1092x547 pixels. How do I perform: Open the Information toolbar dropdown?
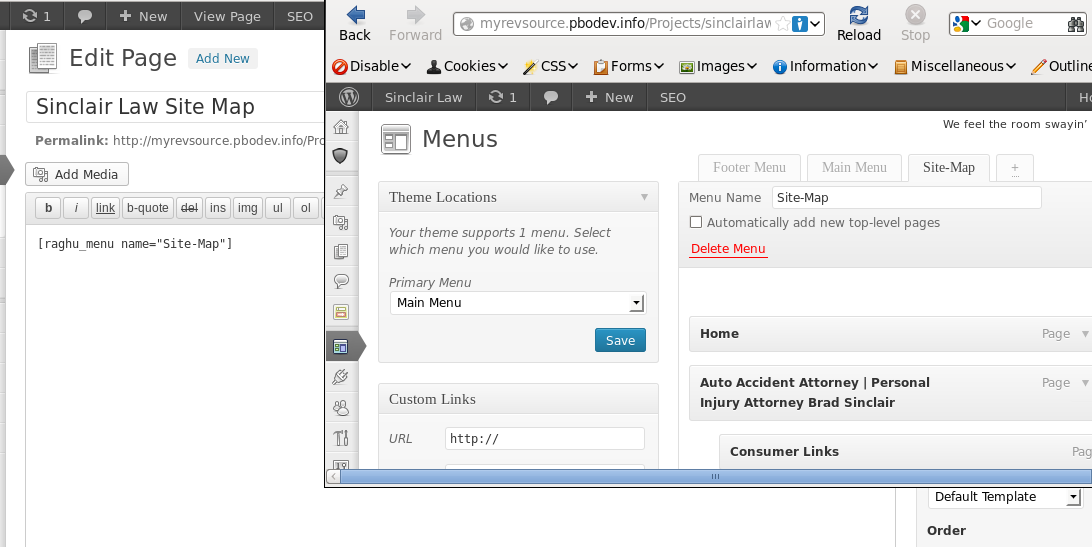point(826,66)
